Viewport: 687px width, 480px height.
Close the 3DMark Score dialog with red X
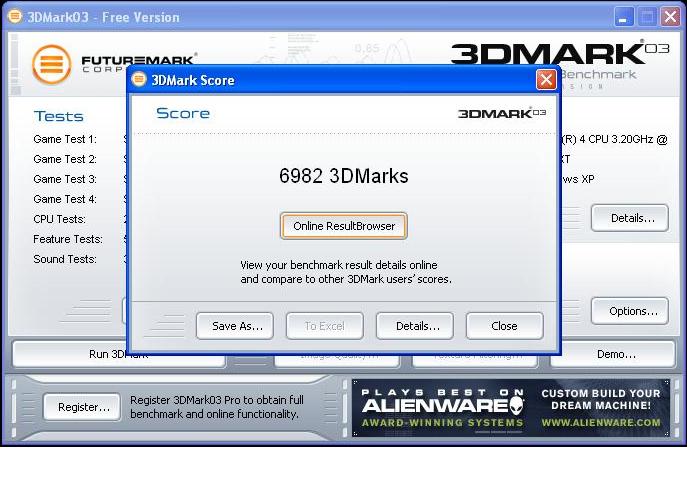pyautogui.click(x=546, y=80)
